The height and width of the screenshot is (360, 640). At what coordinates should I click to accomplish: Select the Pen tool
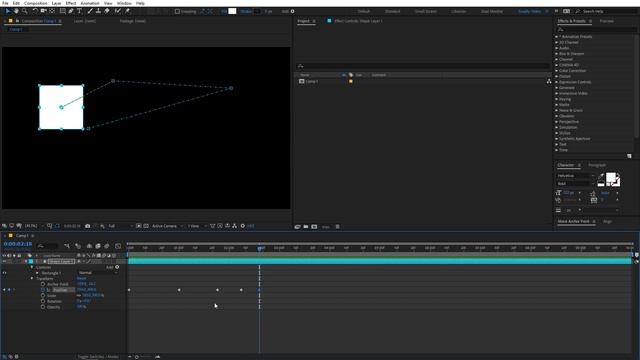pos(71,11)
